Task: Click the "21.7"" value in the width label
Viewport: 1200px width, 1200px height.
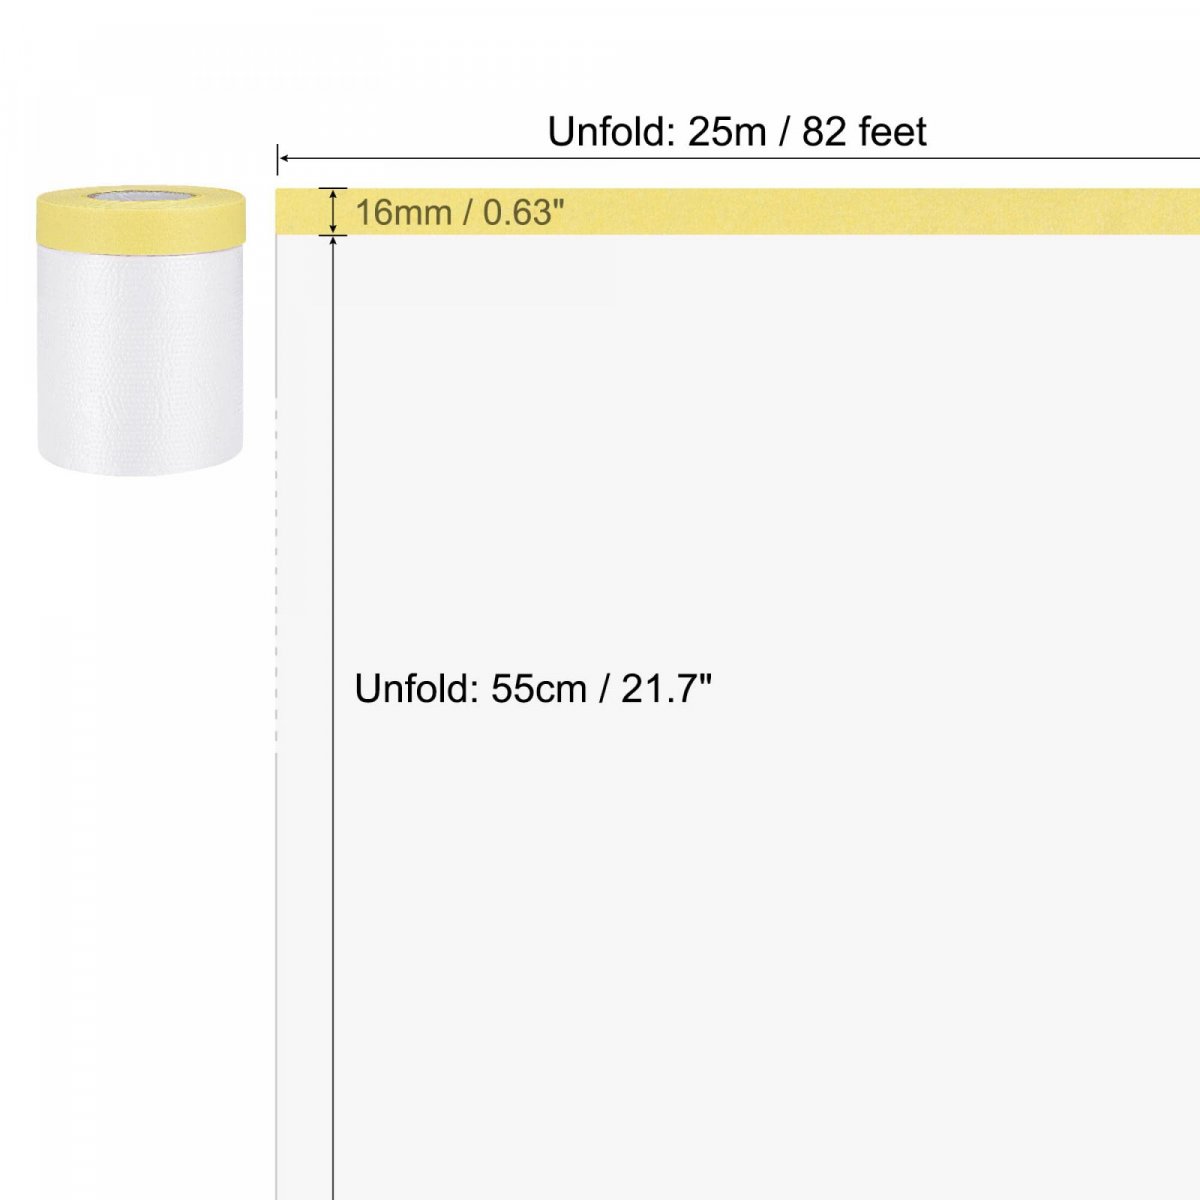Action: point(666,689)
